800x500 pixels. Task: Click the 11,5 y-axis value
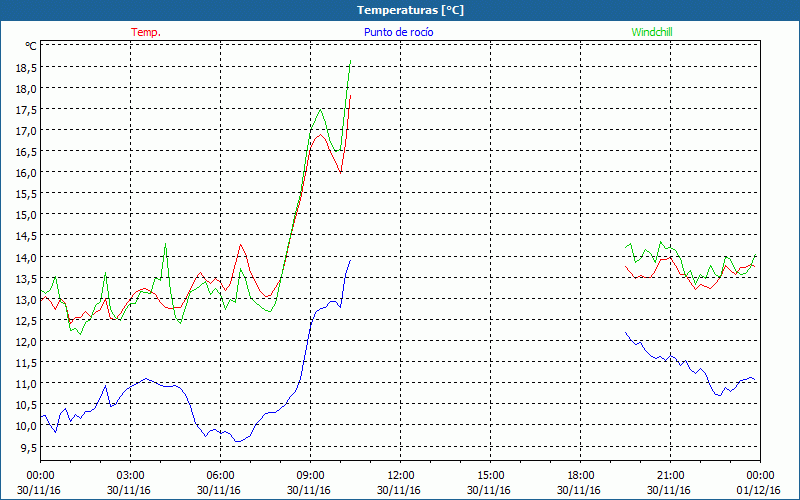26,363
